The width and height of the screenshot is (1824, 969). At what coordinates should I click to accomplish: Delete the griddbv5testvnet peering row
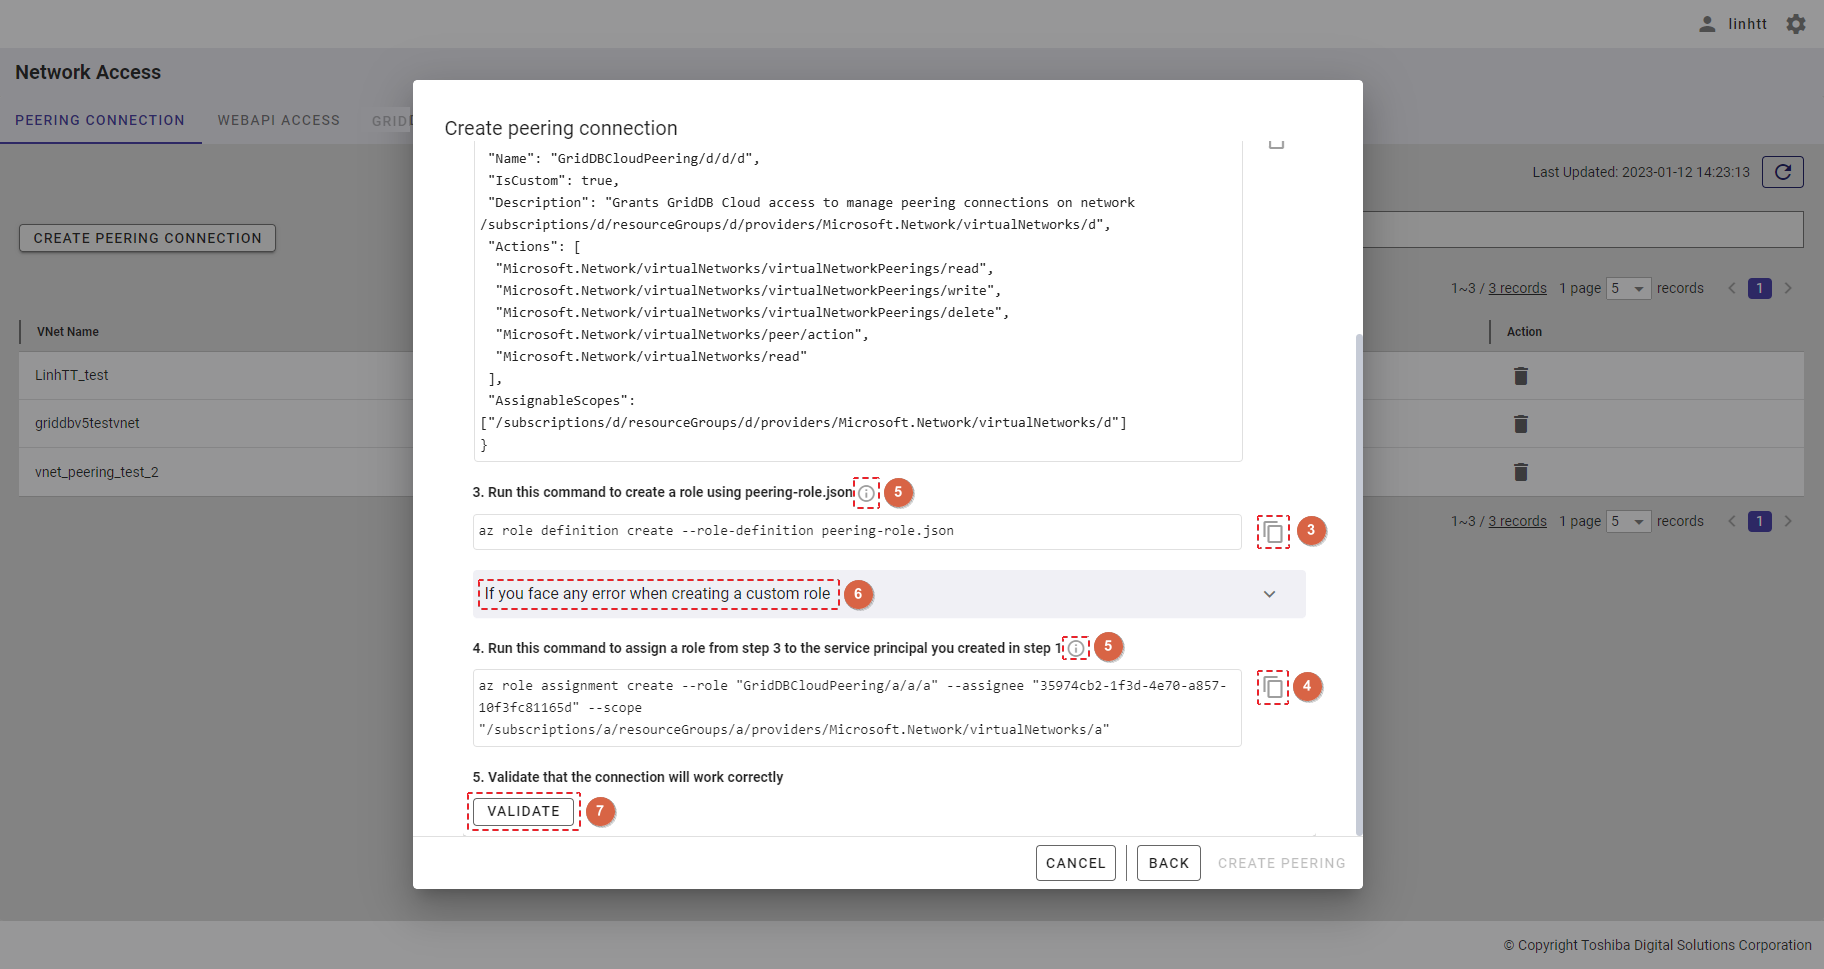pyautogui.click(x=1520, y=424)
